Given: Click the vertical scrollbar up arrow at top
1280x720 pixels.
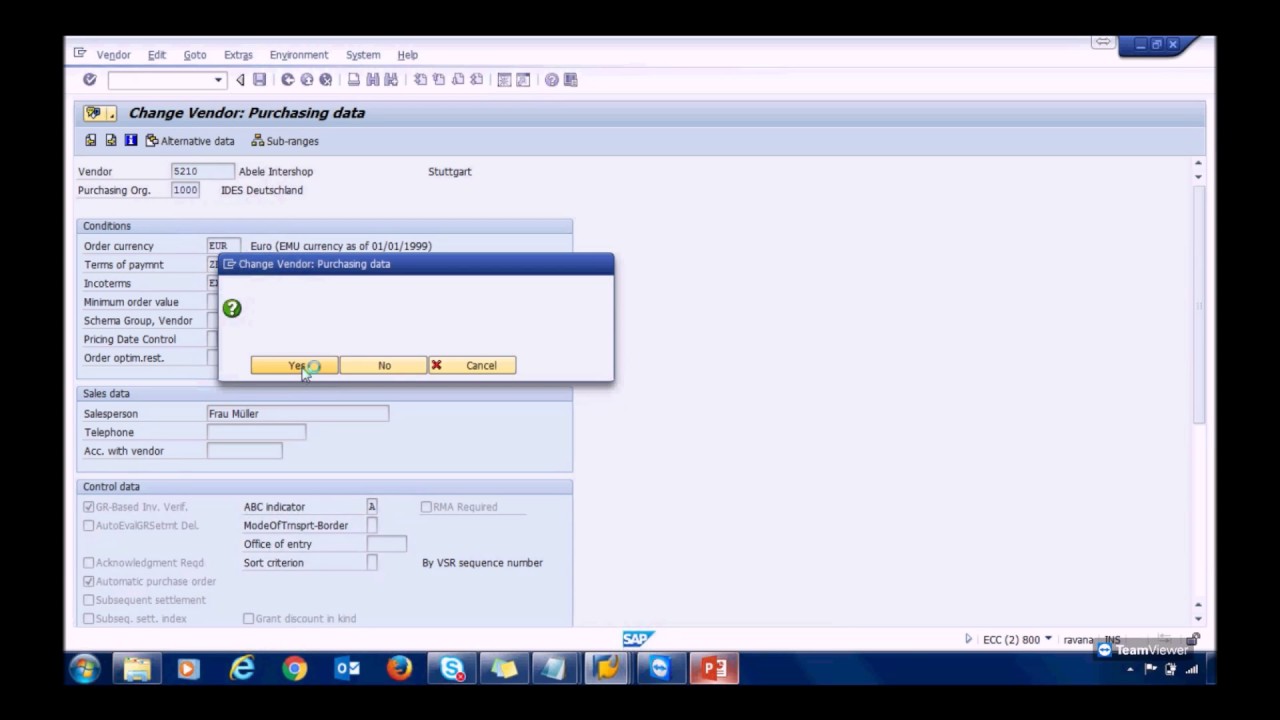Looking at the screenshot, I should [1198, 163].
